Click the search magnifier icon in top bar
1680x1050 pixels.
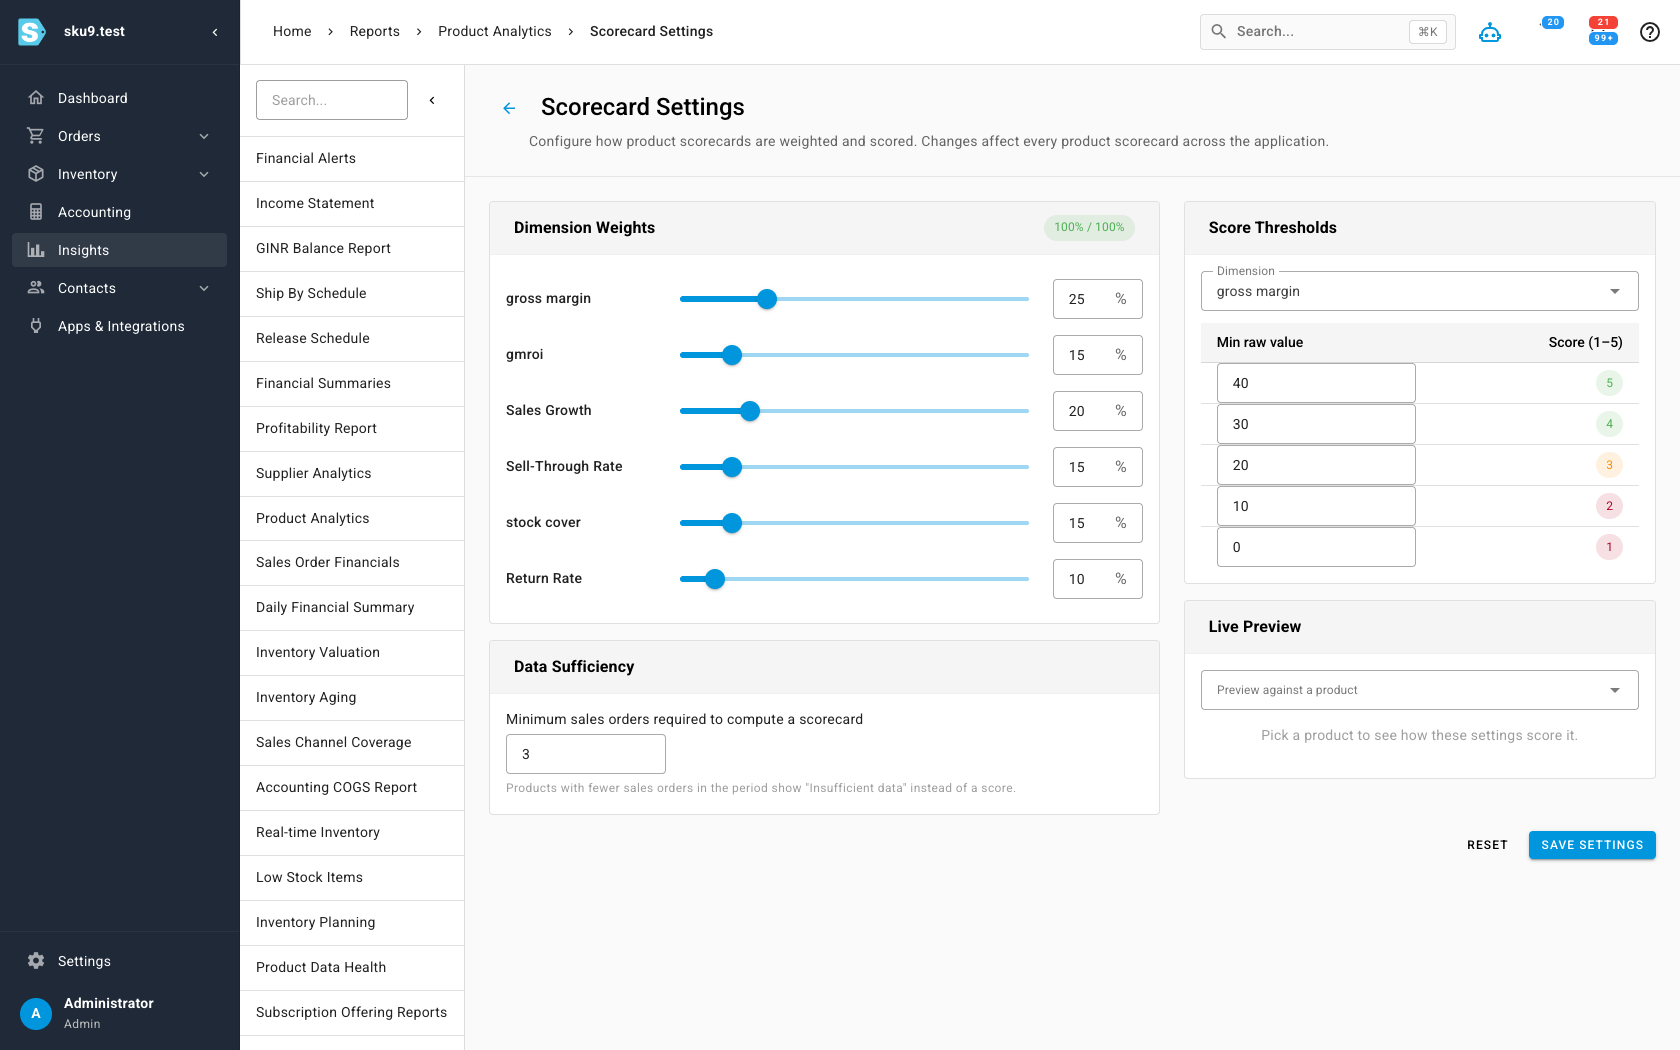coord(1218,32)
